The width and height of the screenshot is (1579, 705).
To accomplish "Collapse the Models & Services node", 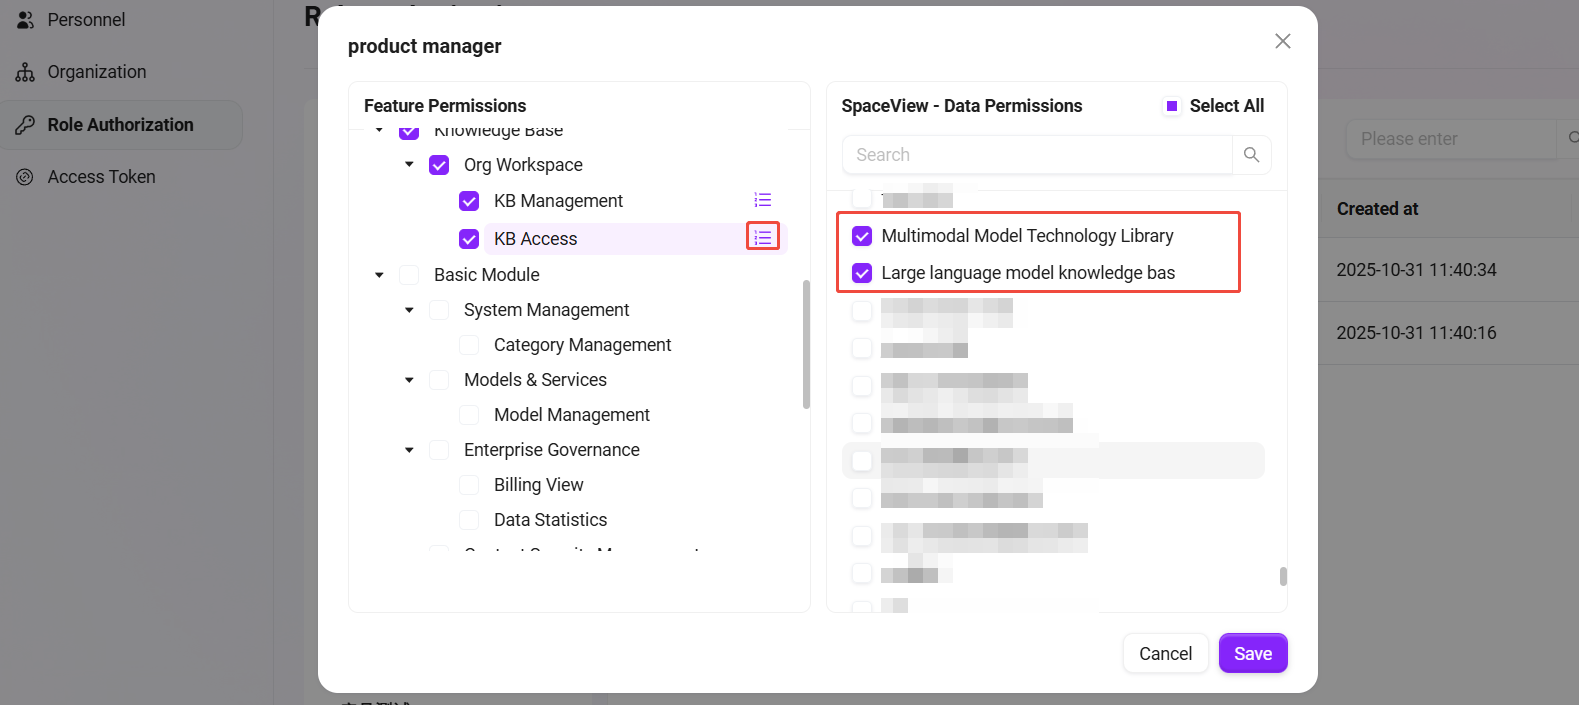I will pyautogui.click(x=409, y=380).
